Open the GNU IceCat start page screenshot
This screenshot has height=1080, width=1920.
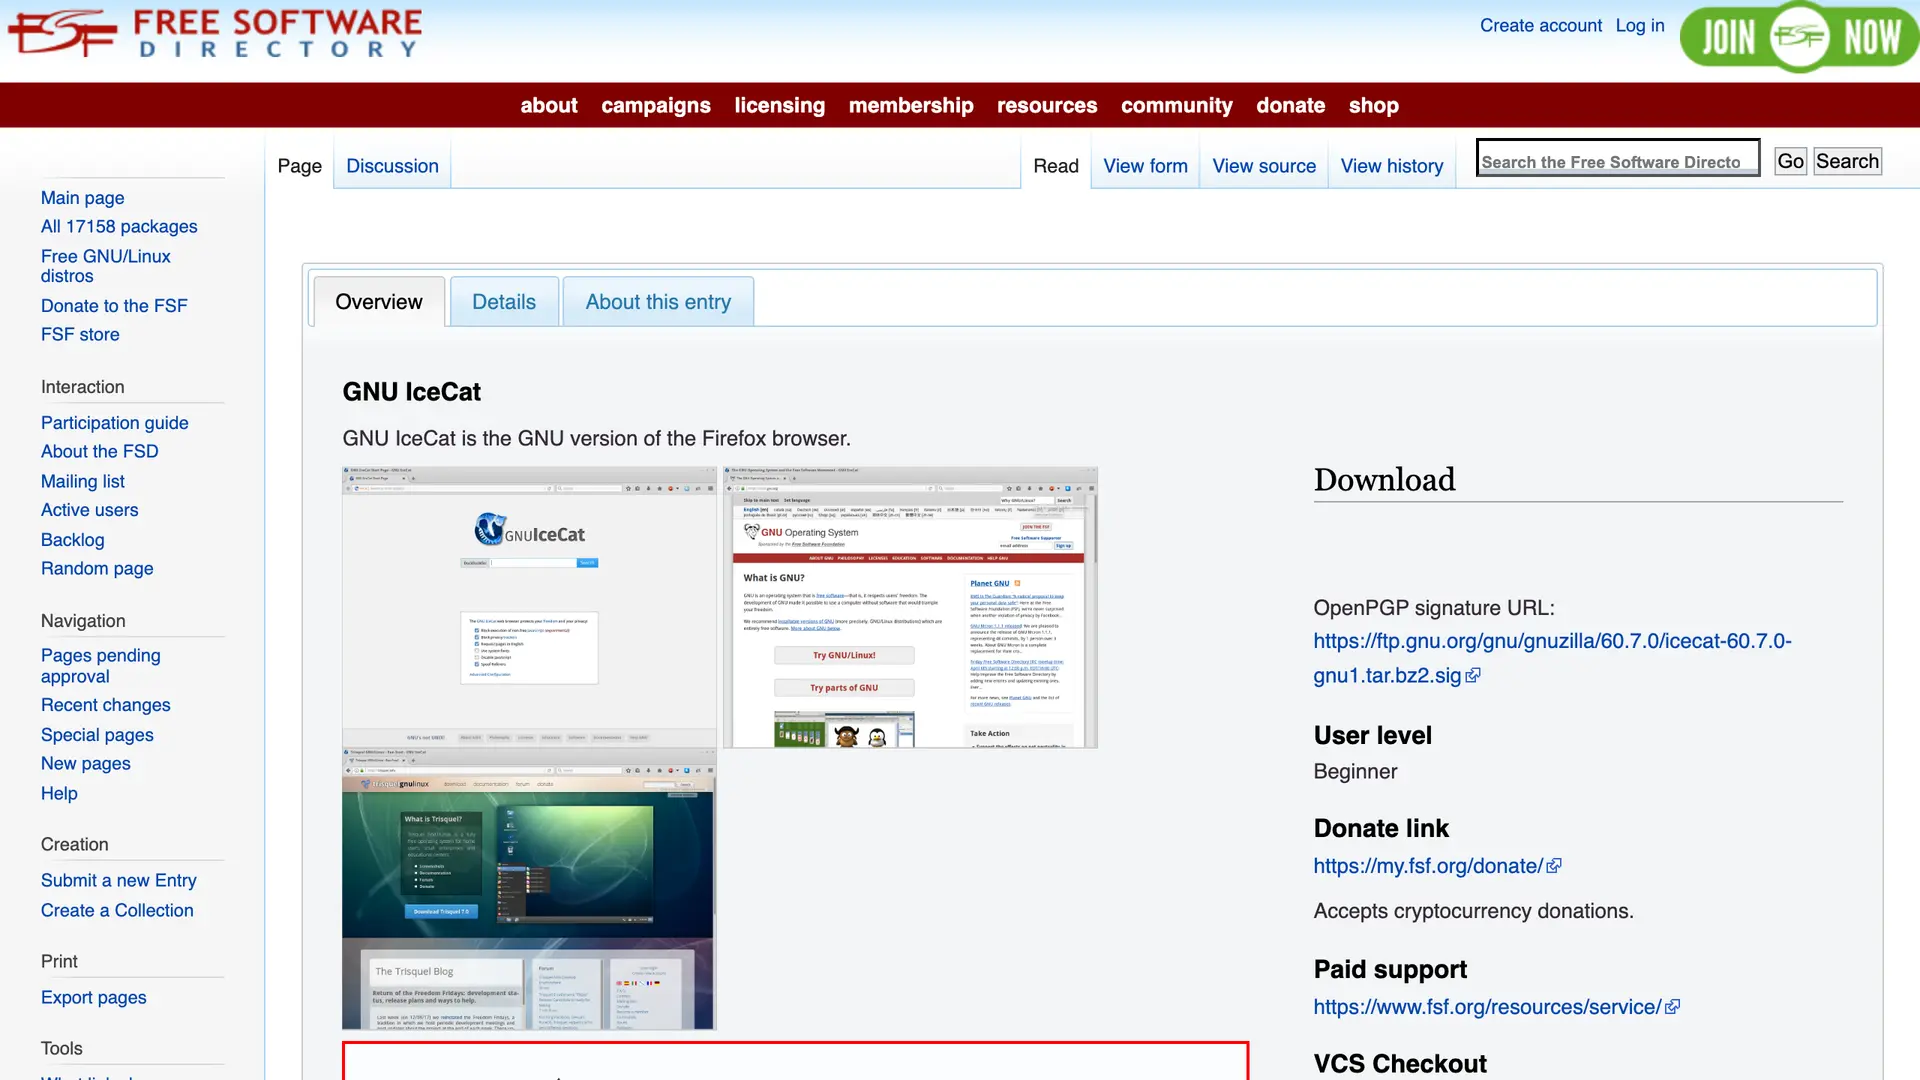[x=529, y=606]
